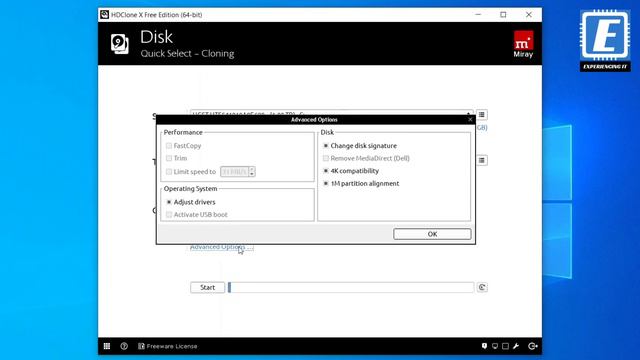Screen dimensions: 640x360
Task: Enable the Trim checkbox
Action: coord(169,158)
